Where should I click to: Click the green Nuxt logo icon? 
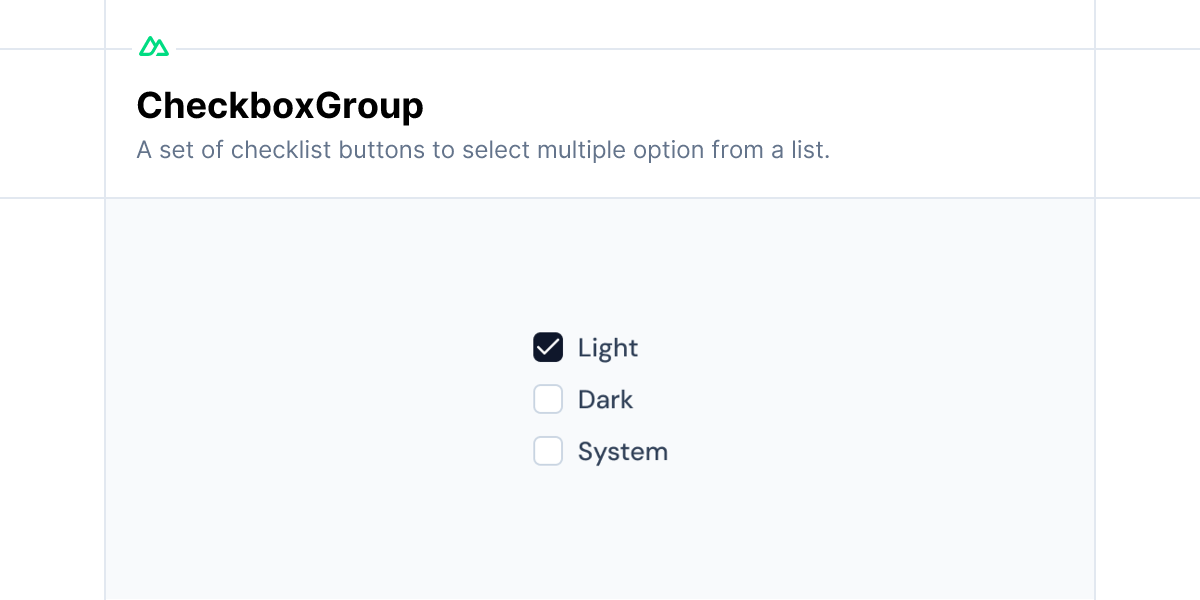(153, 46)
